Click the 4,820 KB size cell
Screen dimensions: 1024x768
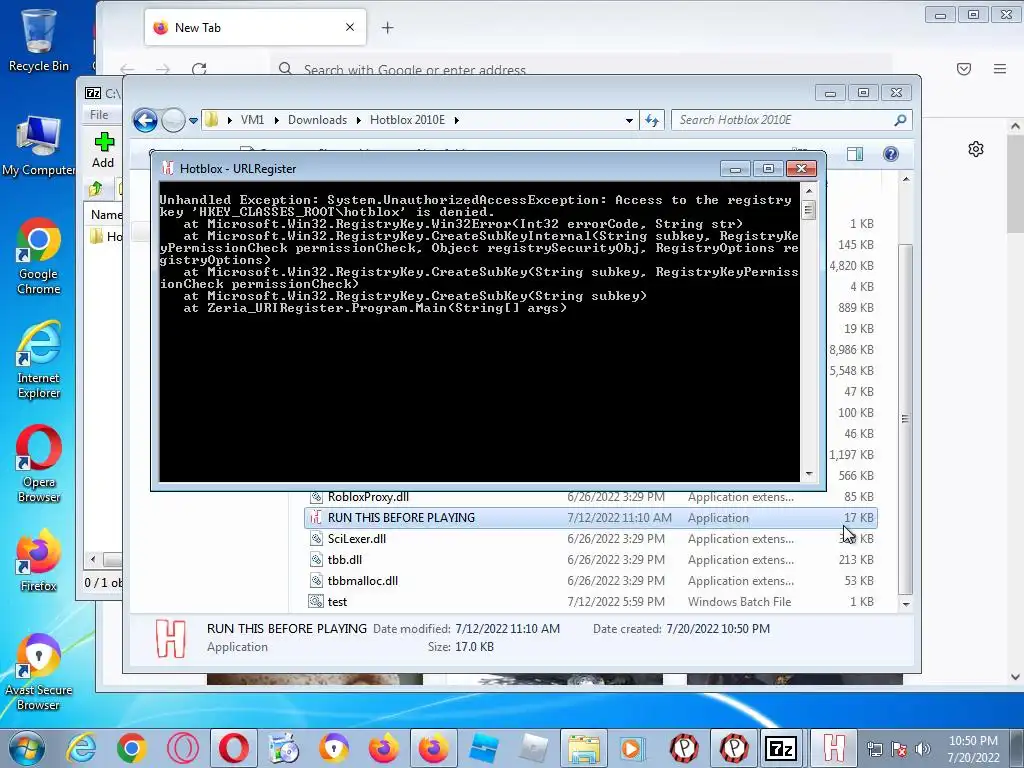[x=852, y=266]
